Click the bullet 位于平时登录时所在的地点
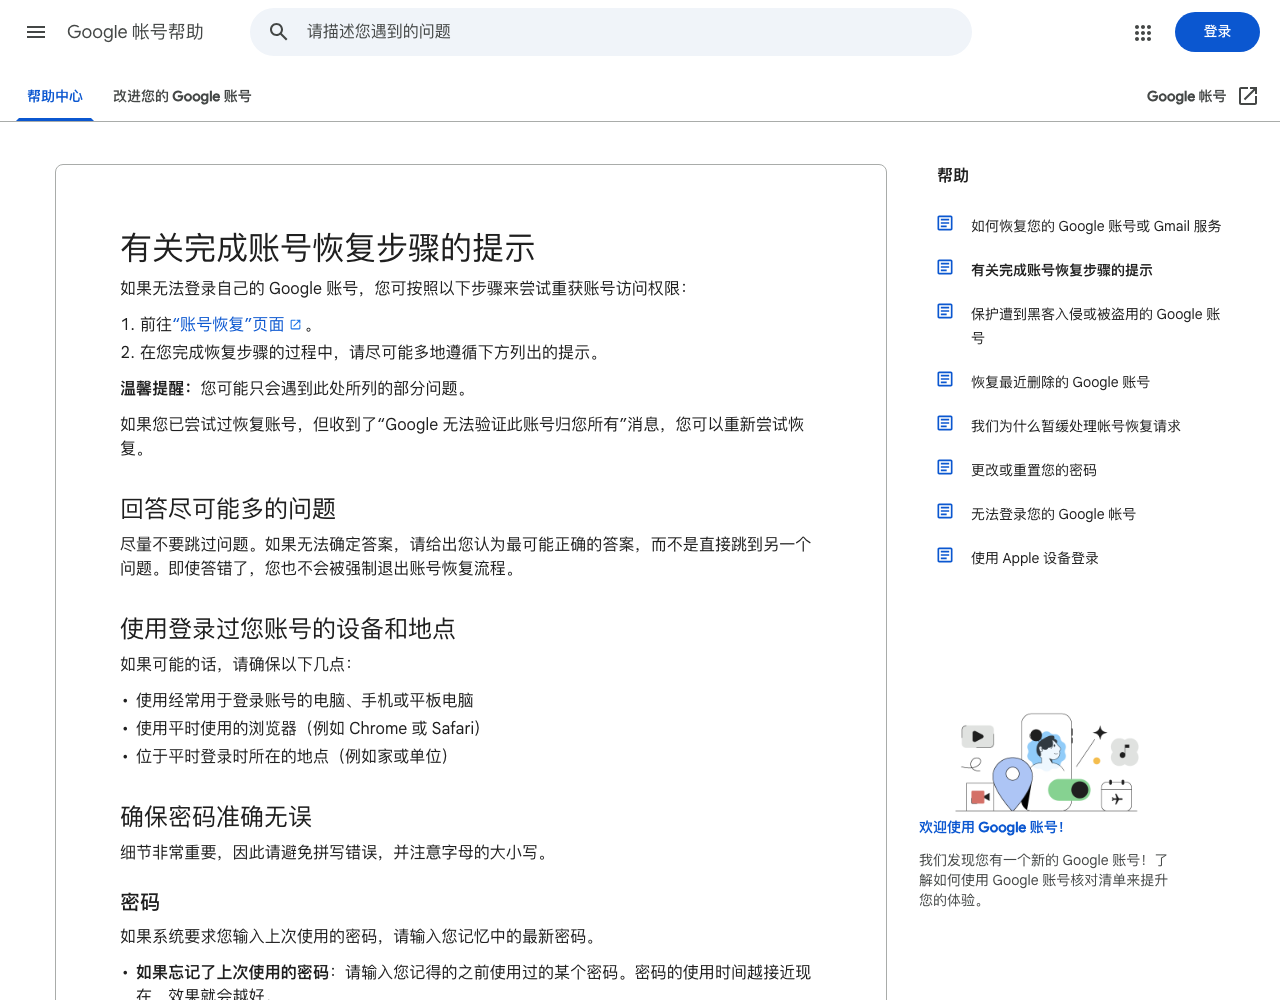 295,756
